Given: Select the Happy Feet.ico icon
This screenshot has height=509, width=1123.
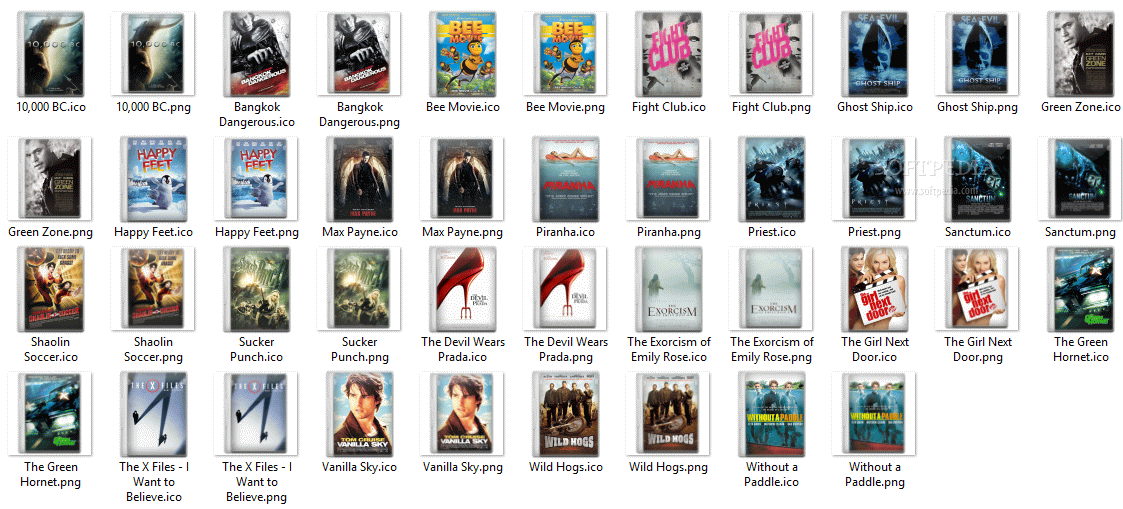Looking at the screenshot, I should pyautogui.click(x=153, y=179).
